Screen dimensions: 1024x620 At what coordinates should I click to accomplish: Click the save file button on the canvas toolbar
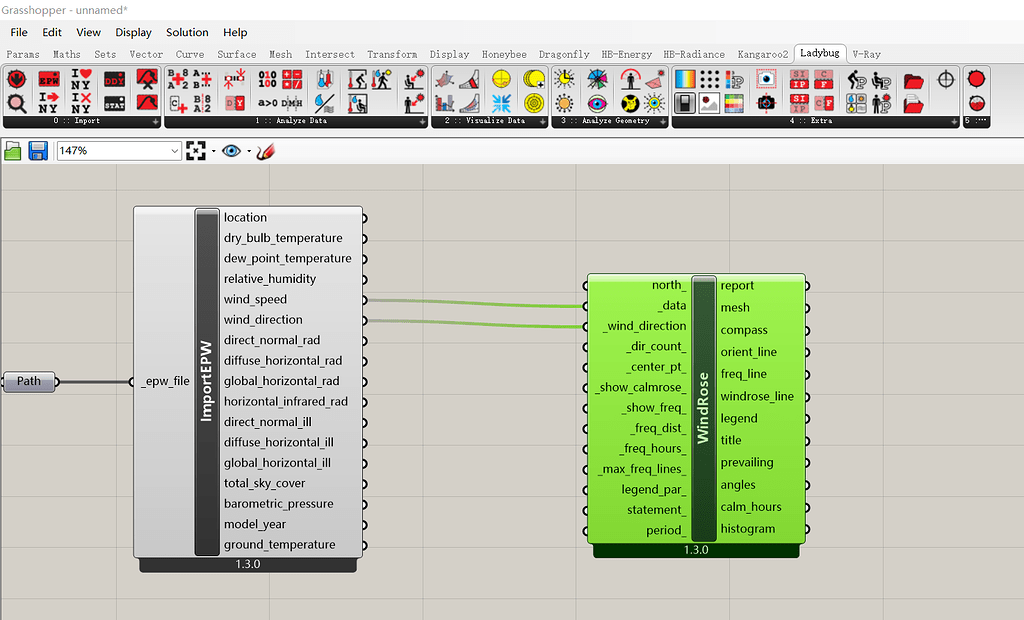tap(37, 152)
